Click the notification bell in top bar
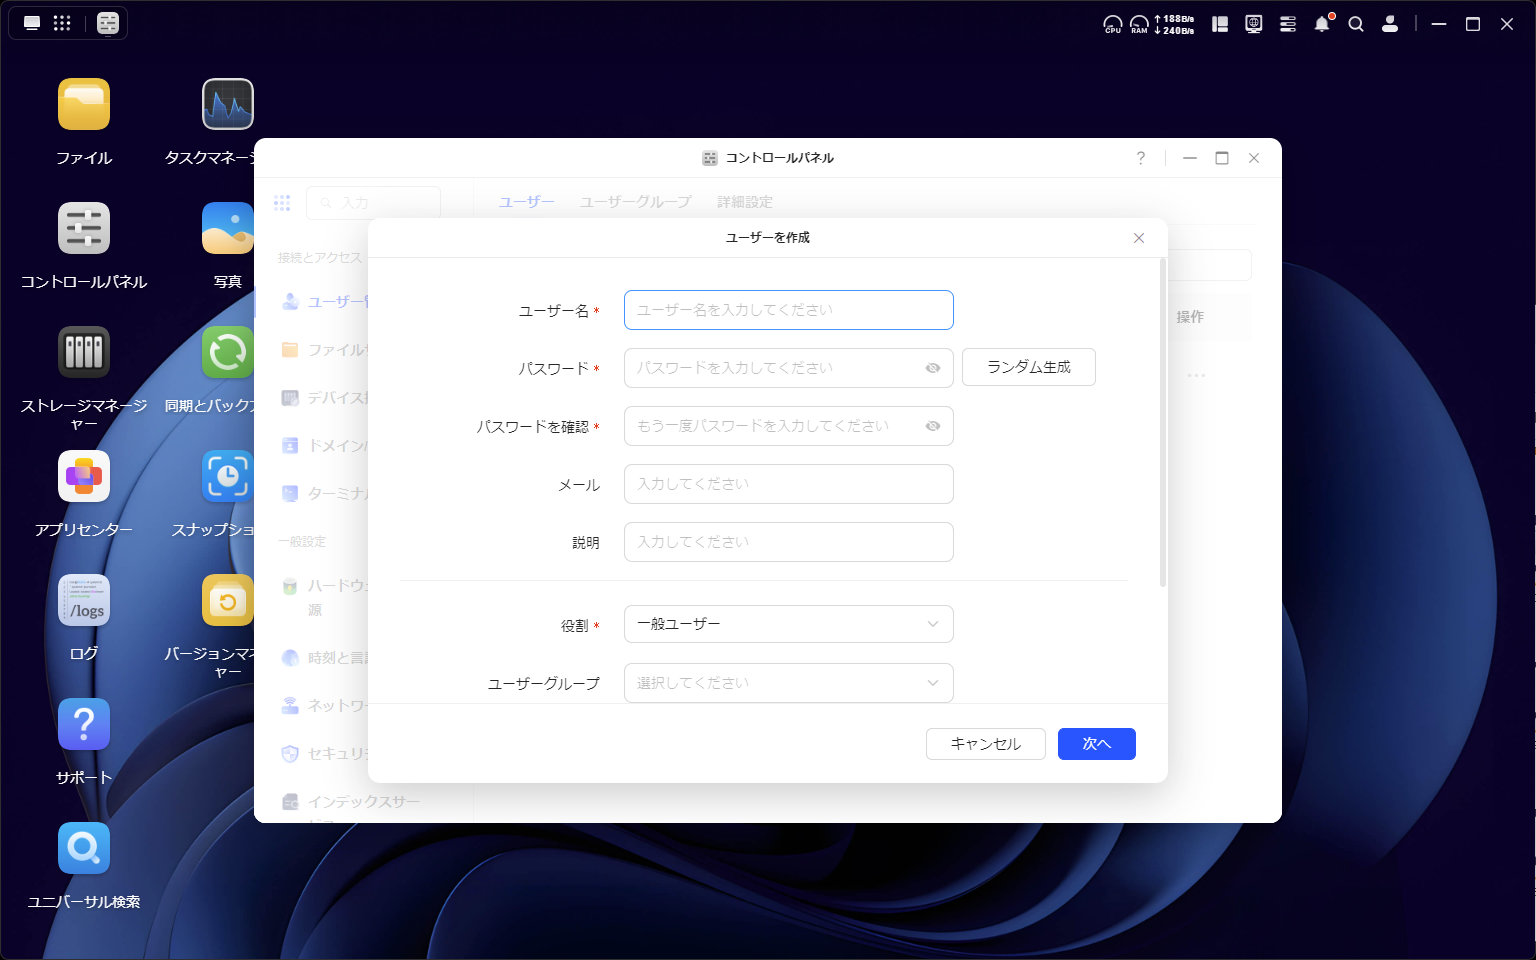The image size is (1536, 960). point(1322,24)
